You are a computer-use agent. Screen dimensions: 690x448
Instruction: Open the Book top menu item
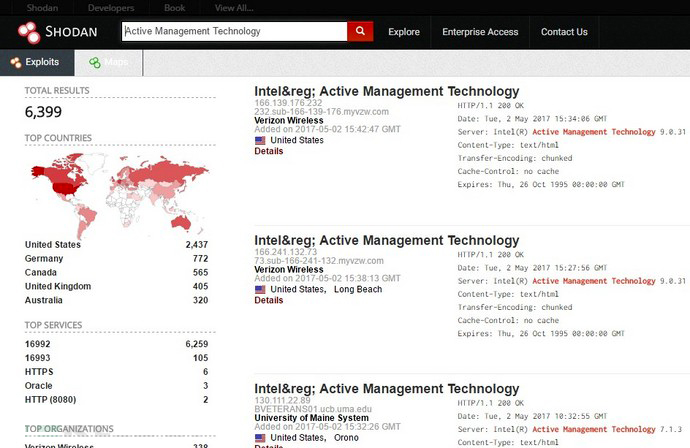point(175,7)
